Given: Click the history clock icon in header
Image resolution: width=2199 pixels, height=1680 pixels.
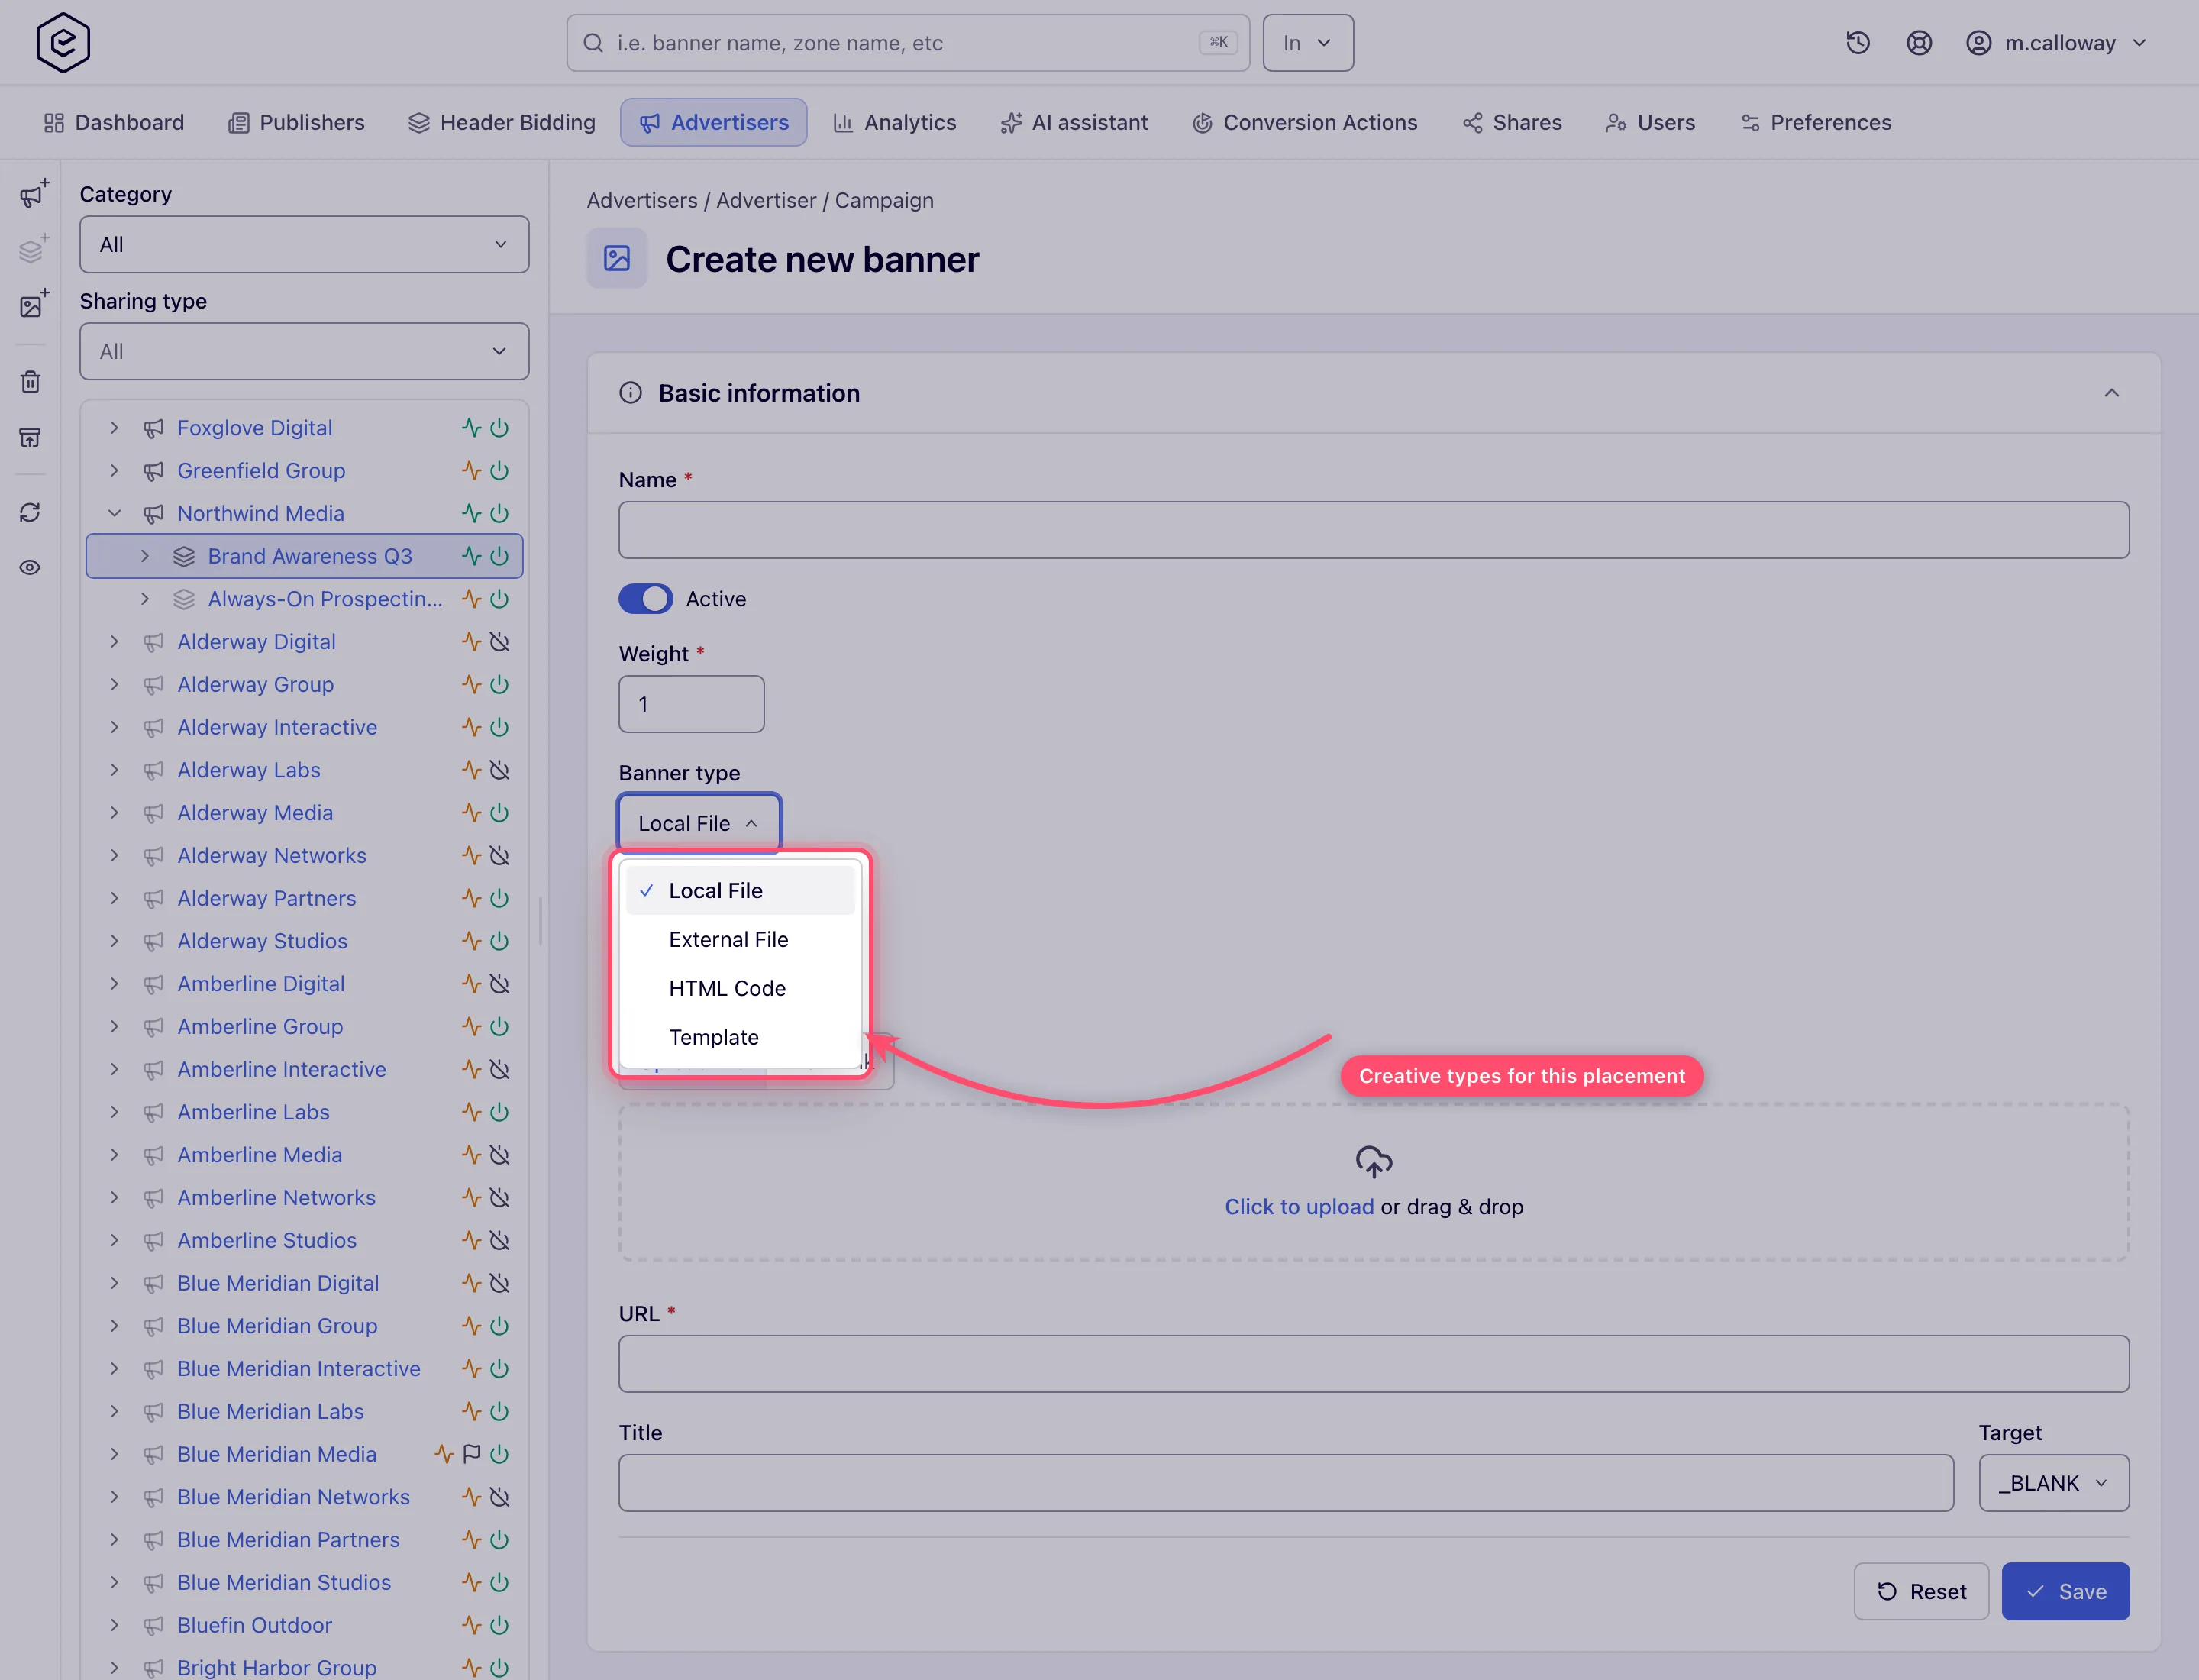Looking at the screenshot, I should 1858,43.
